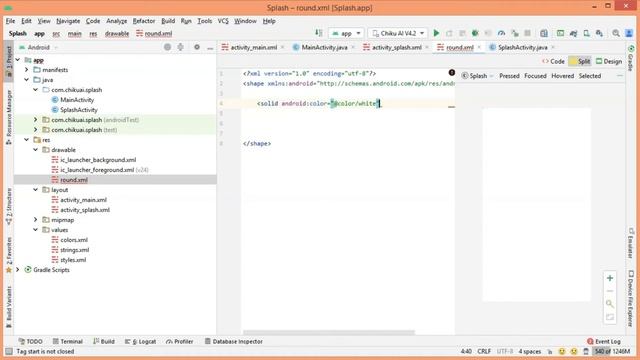This screenshot has height=360, width=640.
Task: Open the Structure side panel
Action: click(9, 207)
